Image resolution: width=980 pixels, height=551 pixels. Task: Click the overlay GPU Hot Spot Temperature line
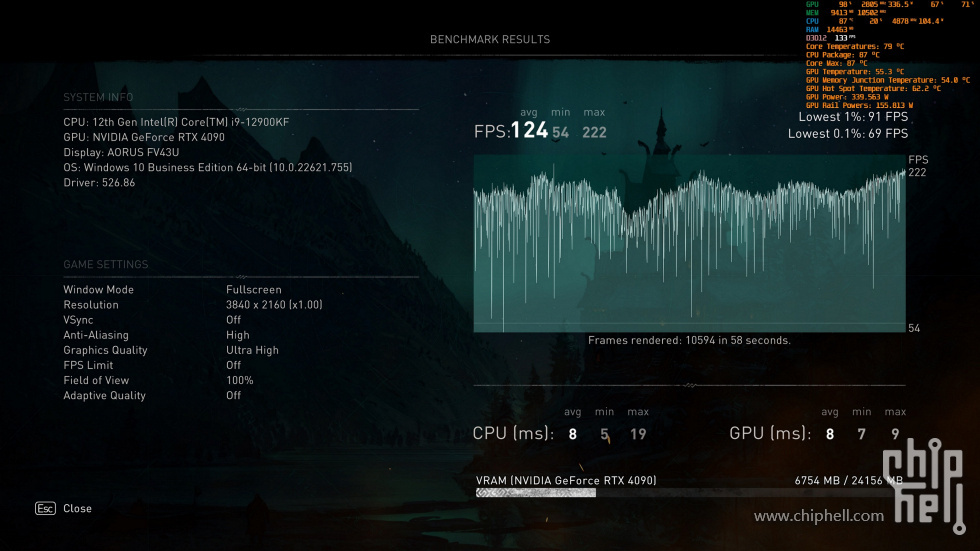click(873, 89)
